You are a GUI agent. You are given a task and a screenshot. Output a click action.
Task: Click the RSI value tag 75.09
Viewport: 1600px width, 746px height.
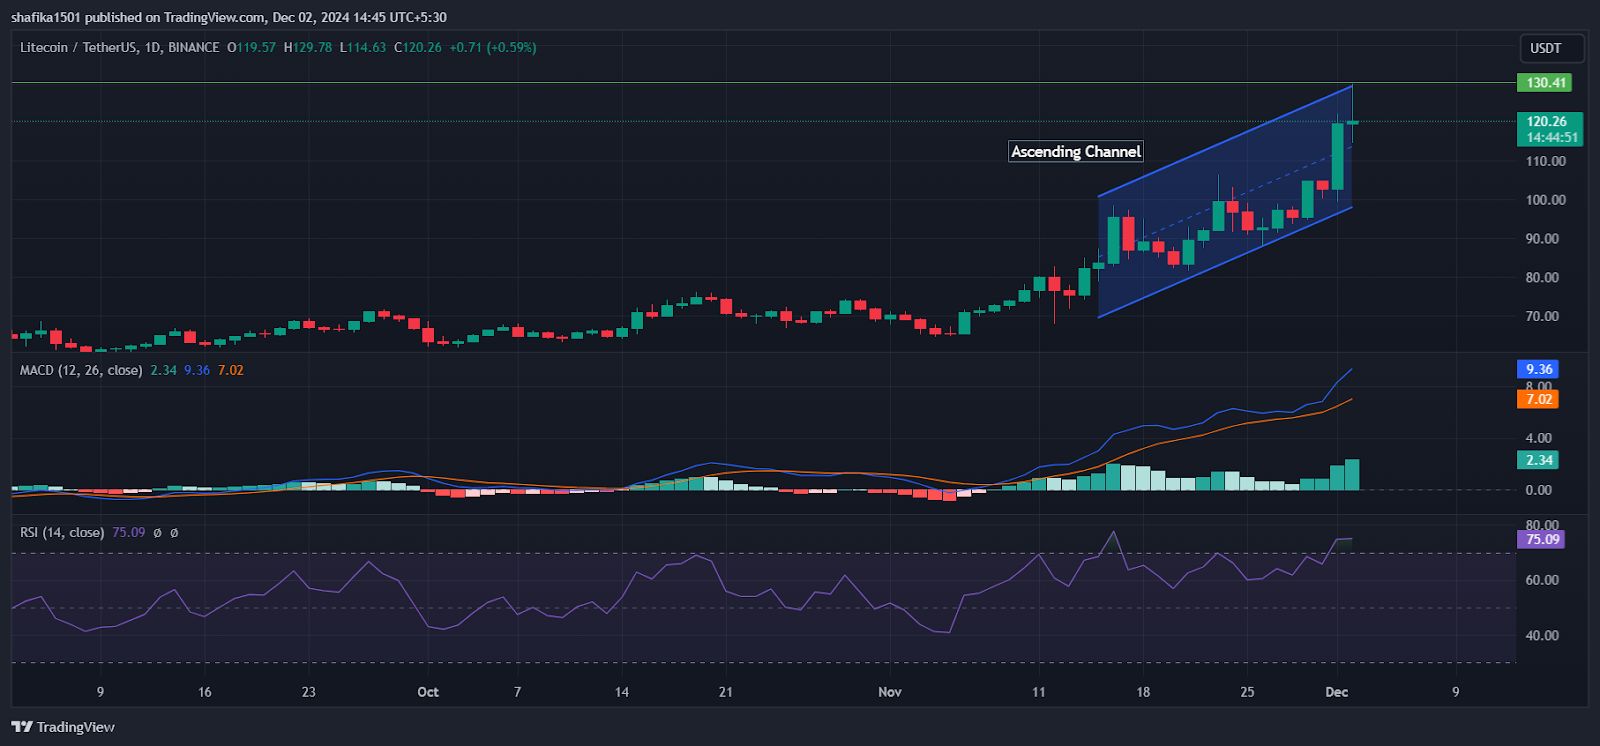[1541, 539]
